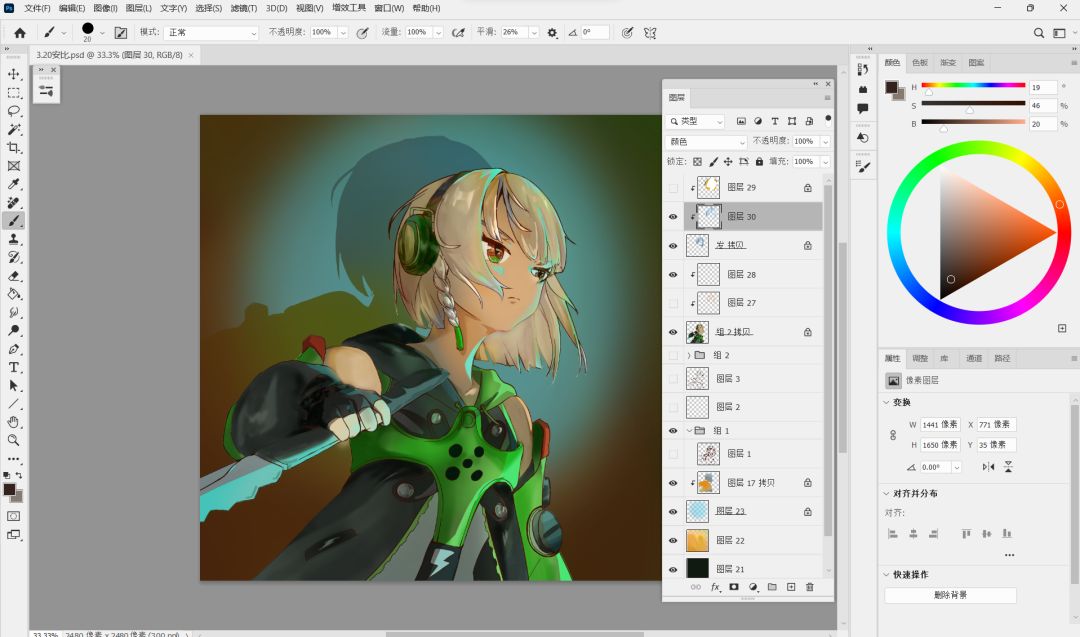Click the 删除背景 button
Screen dimensions: 1080x637
[x=951, y=595]
